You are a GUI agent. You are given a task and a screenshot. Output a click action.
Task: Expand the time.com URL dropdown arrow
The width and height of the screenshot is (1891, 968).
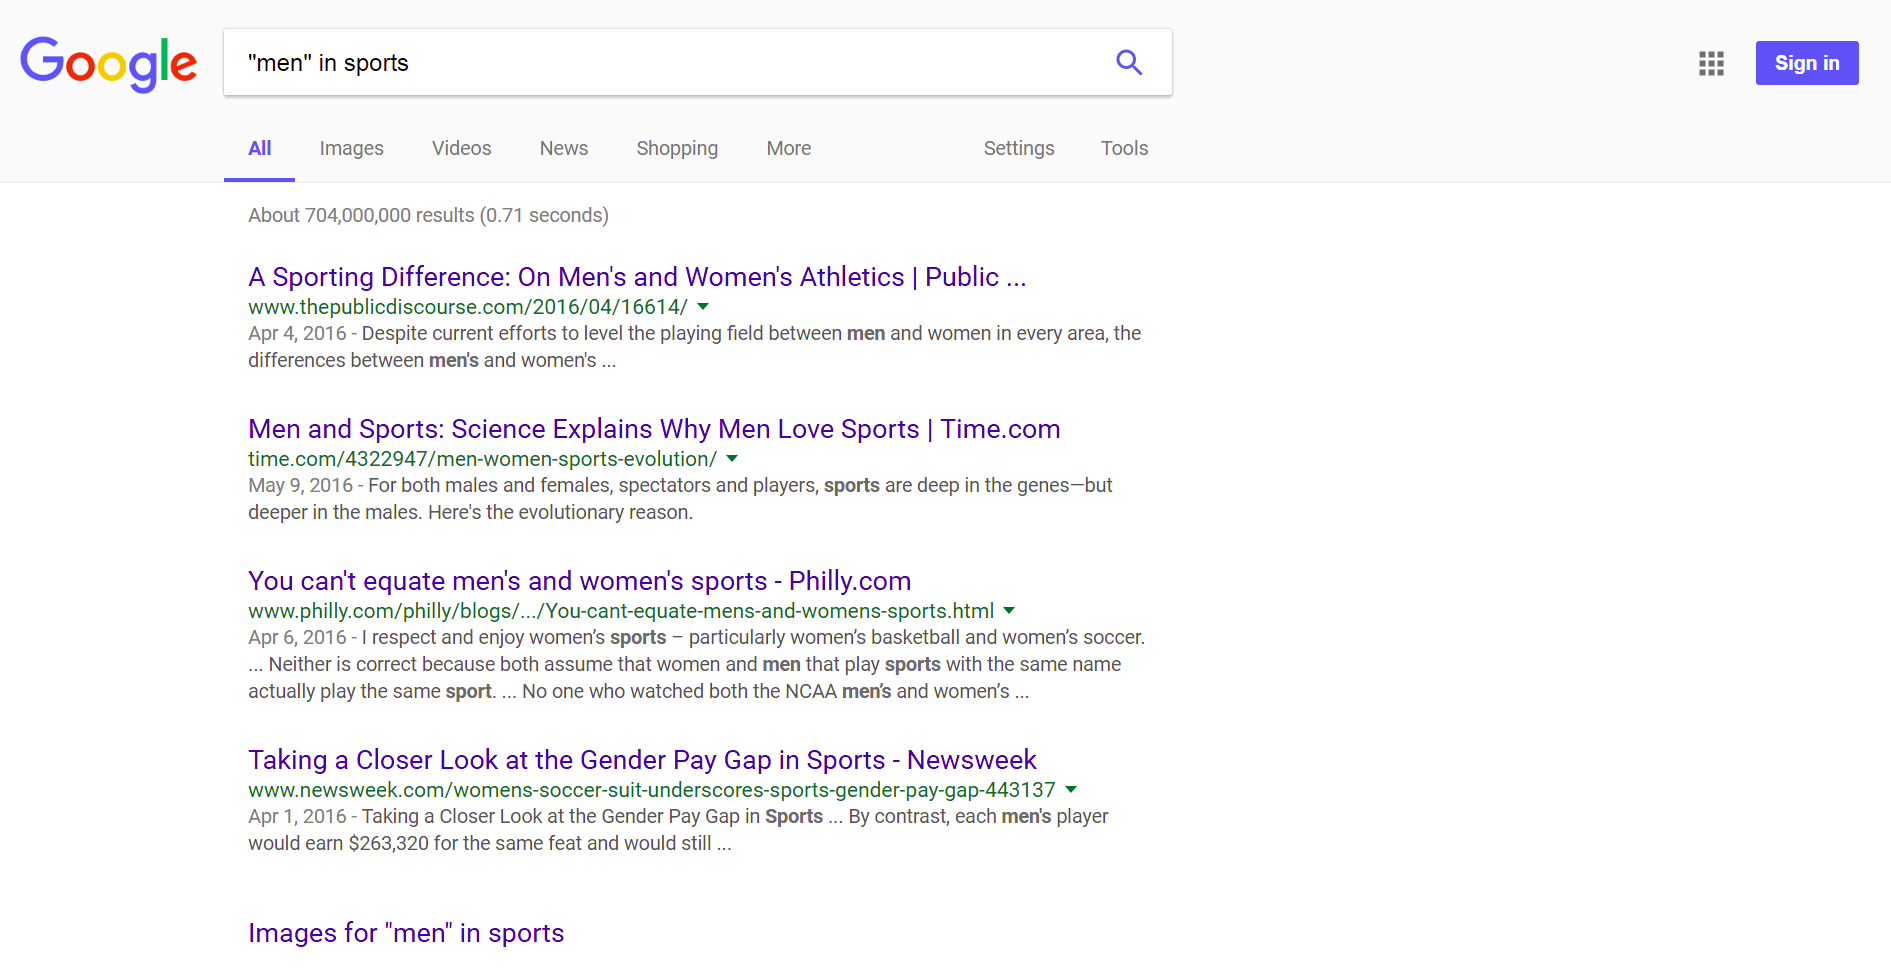point(732,459)
